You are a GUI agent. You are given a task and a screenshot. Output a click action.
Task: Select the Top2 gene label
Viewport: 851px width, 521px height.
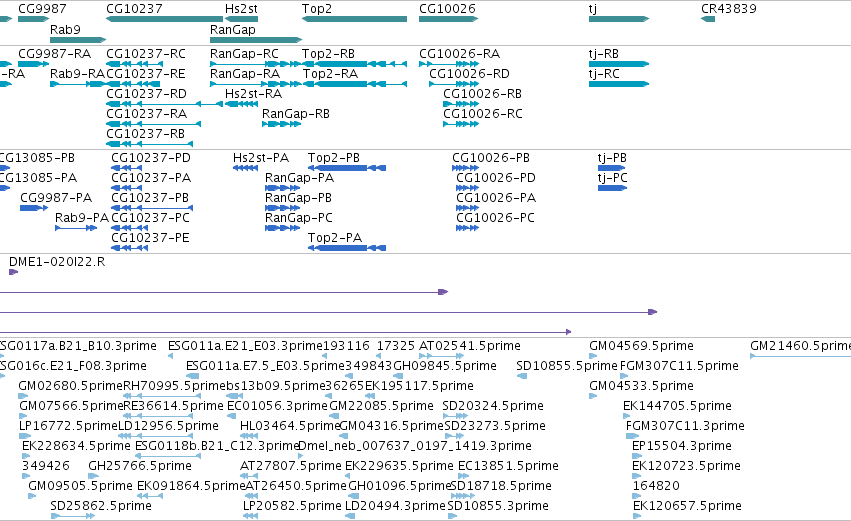click(317, 9)
